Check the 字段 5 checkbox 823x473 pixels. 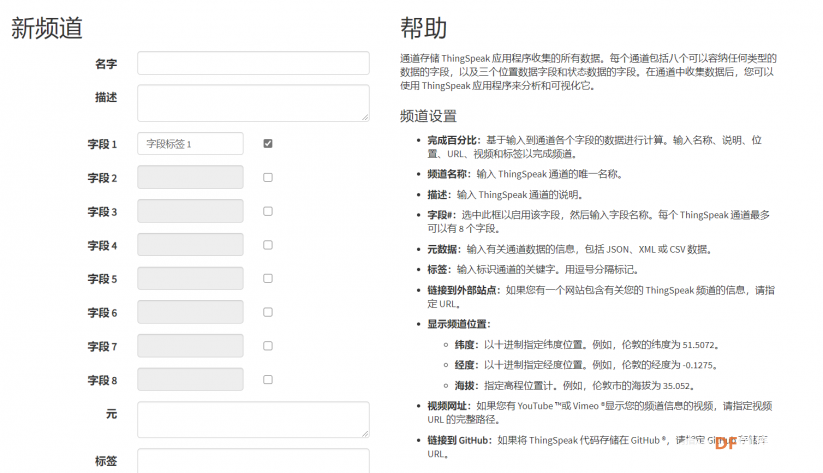point(268,278)
